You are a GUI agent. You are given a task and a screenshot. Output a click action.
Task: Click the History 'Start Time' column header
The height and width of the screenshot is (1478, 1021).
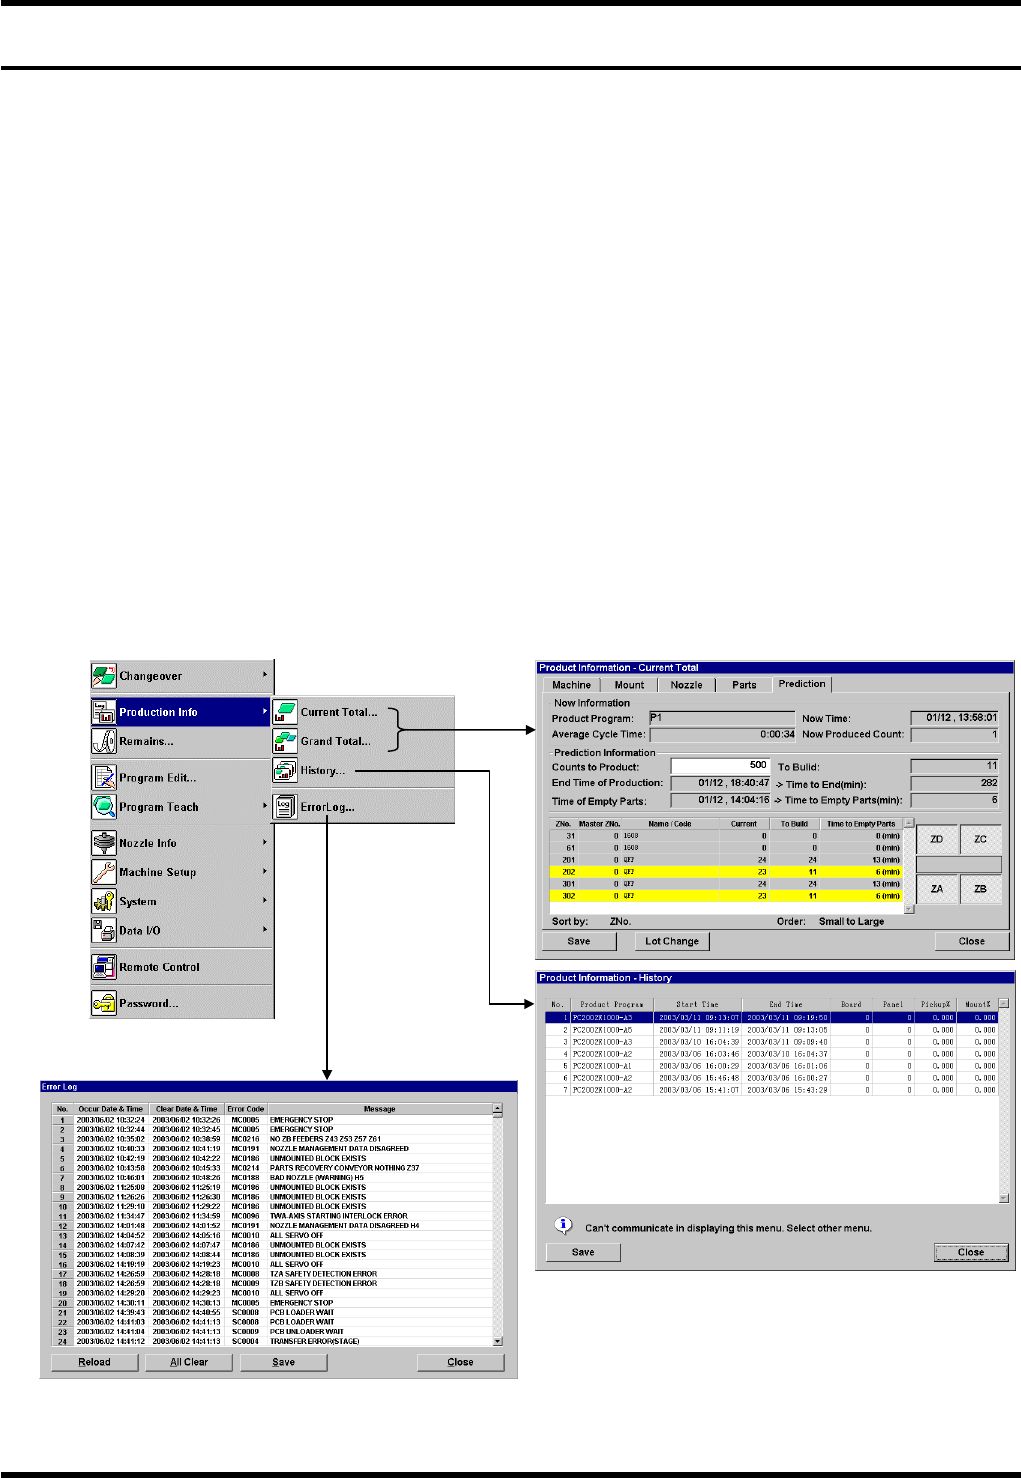point(697,1004)
